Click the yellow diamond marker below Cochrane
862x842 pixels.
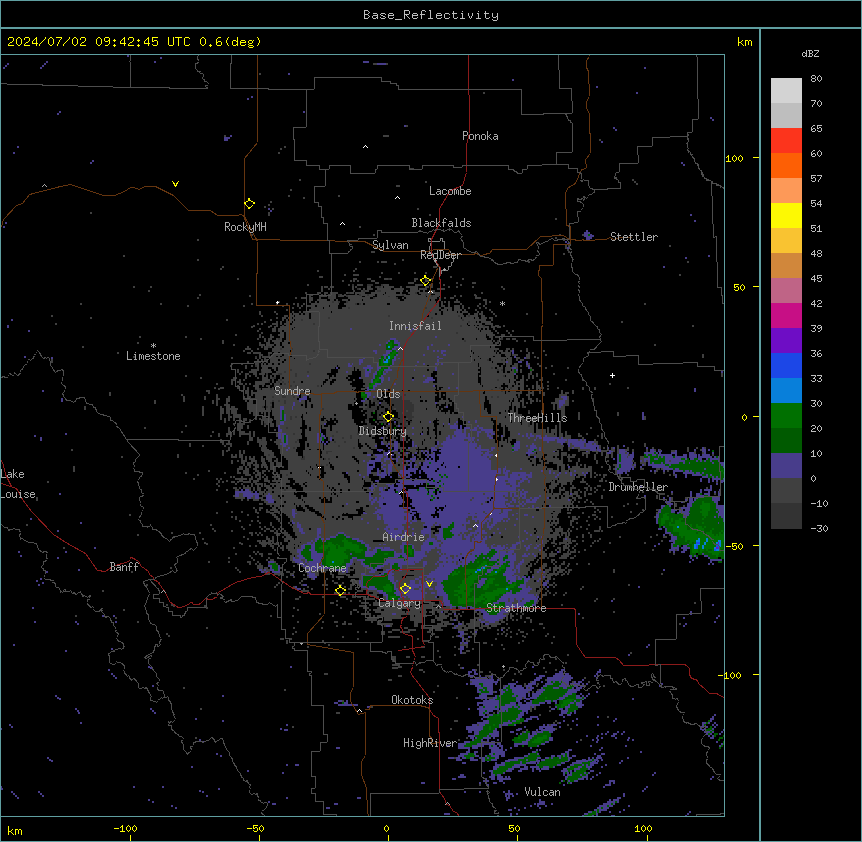[x=340, y=590]
